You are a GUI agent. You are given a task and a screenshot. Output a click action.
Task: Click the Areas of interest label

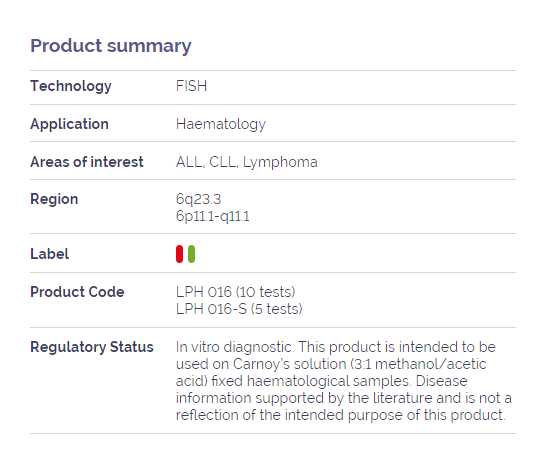click(x=87, y=162)
